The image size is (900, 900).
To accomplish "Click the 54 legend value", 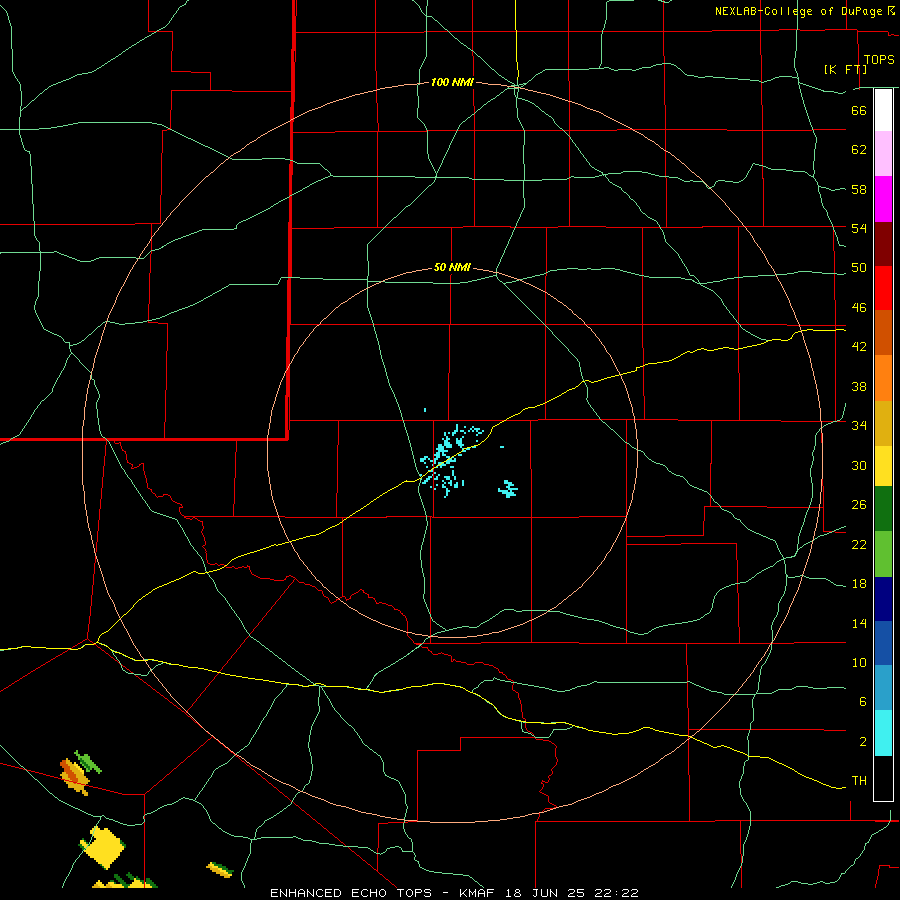I will (x=859, y=228).
